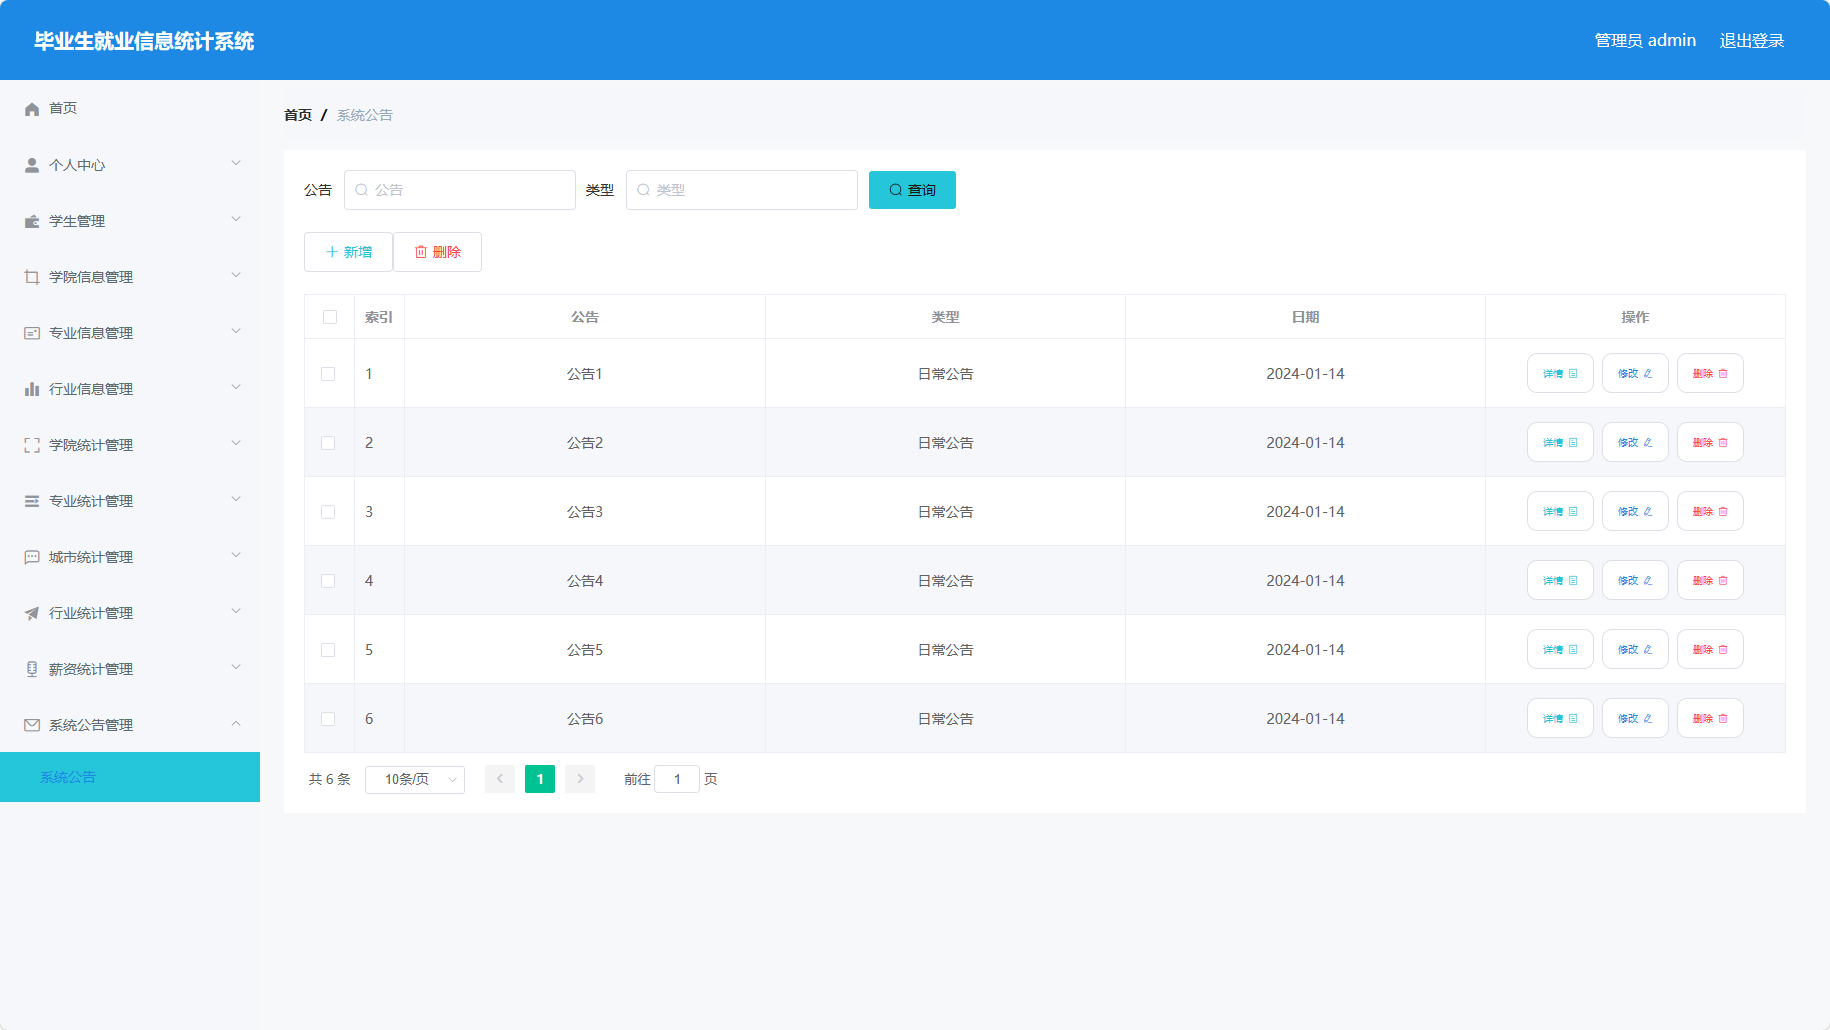Delete row 公告2 with 删除
Image resolution: width=1830 pixels, height=1030 pixels.
(1710, 442)
